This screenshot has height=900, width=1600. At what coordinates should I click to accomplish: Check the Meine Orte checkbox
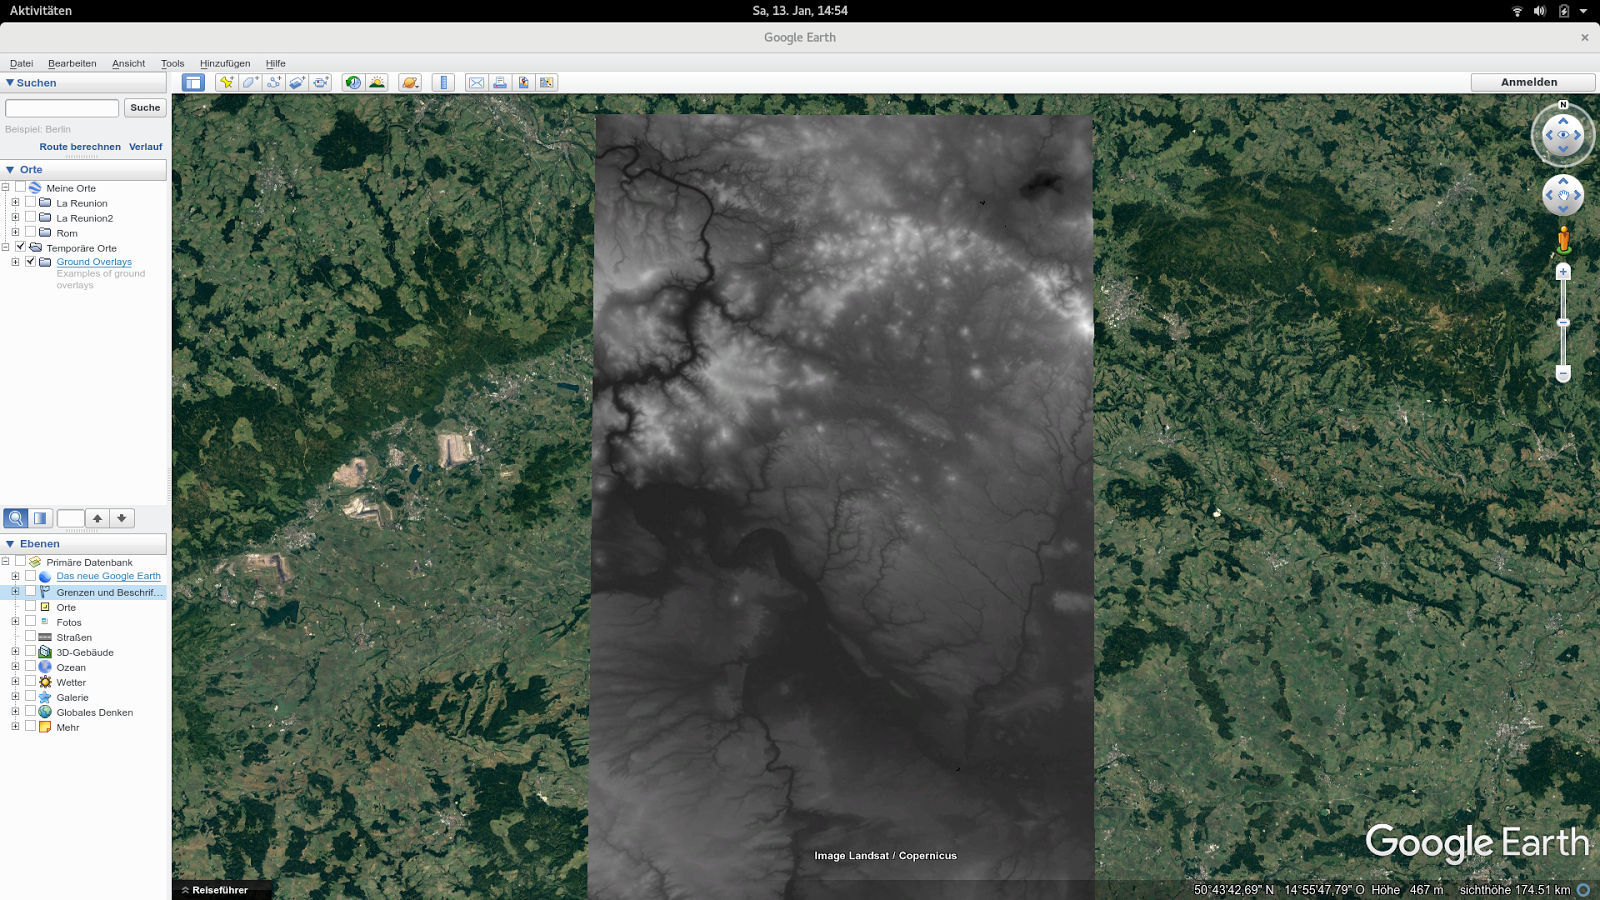point(20,187)
